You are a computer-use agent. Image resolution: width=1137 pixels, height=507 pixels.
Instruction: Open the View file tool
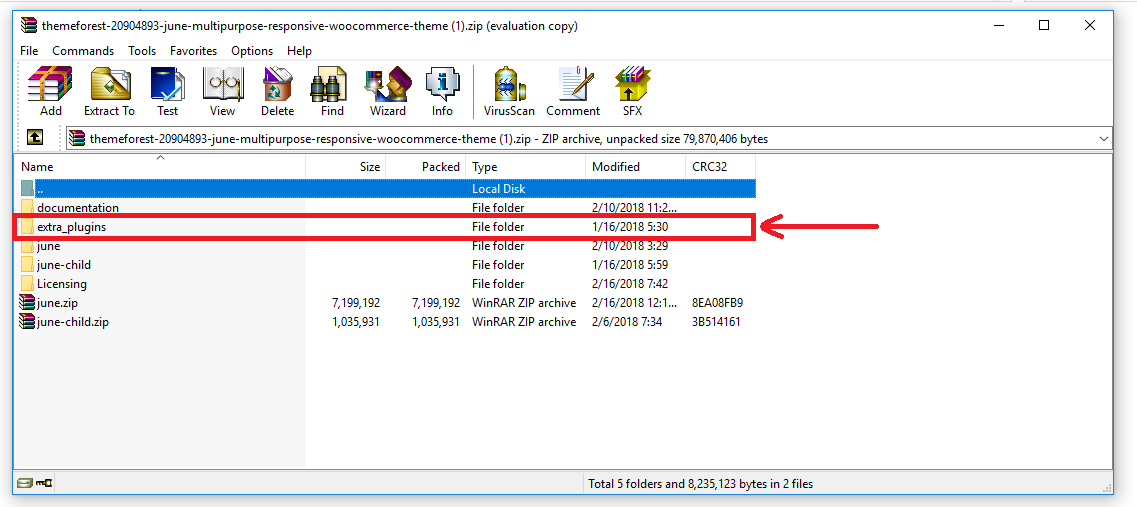(x=222, y=91)
